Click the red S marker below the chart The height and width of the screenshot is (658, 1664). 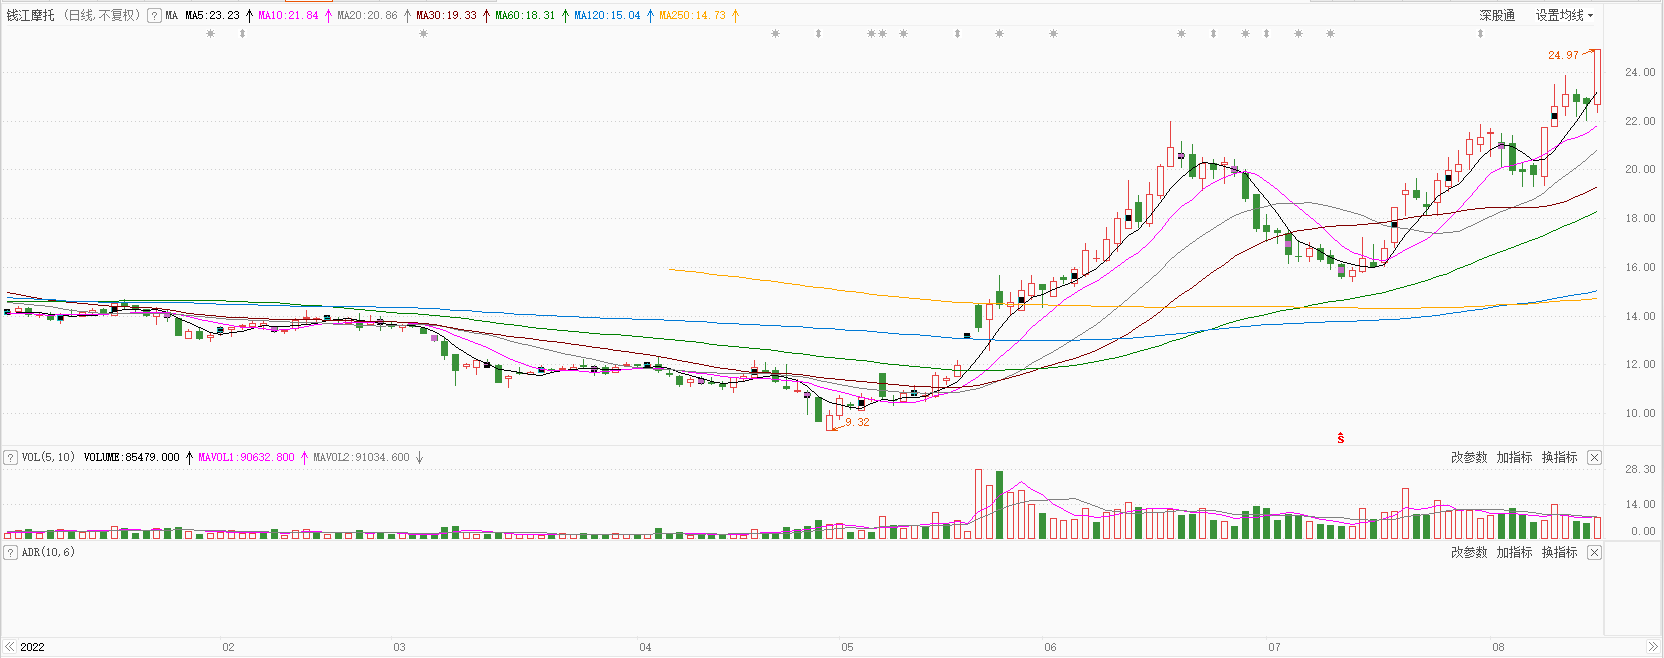[1340, 438]
